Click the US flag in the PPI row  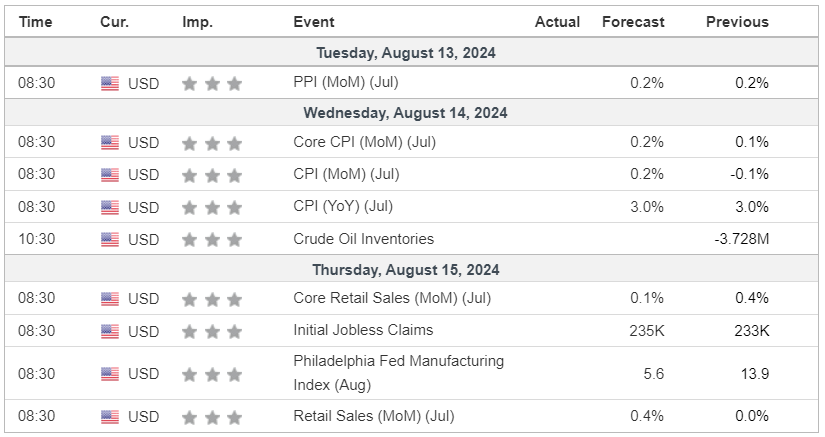pos(110,84)
